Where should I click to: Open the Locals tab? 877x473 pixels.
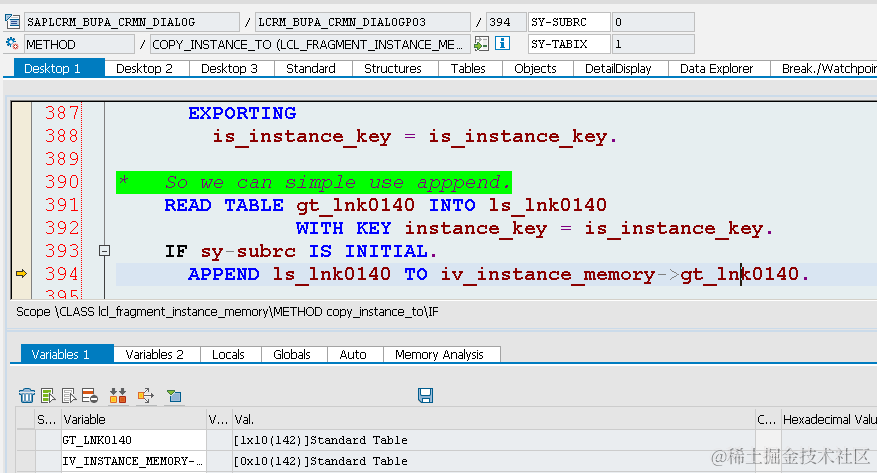[x=228, y=354]
